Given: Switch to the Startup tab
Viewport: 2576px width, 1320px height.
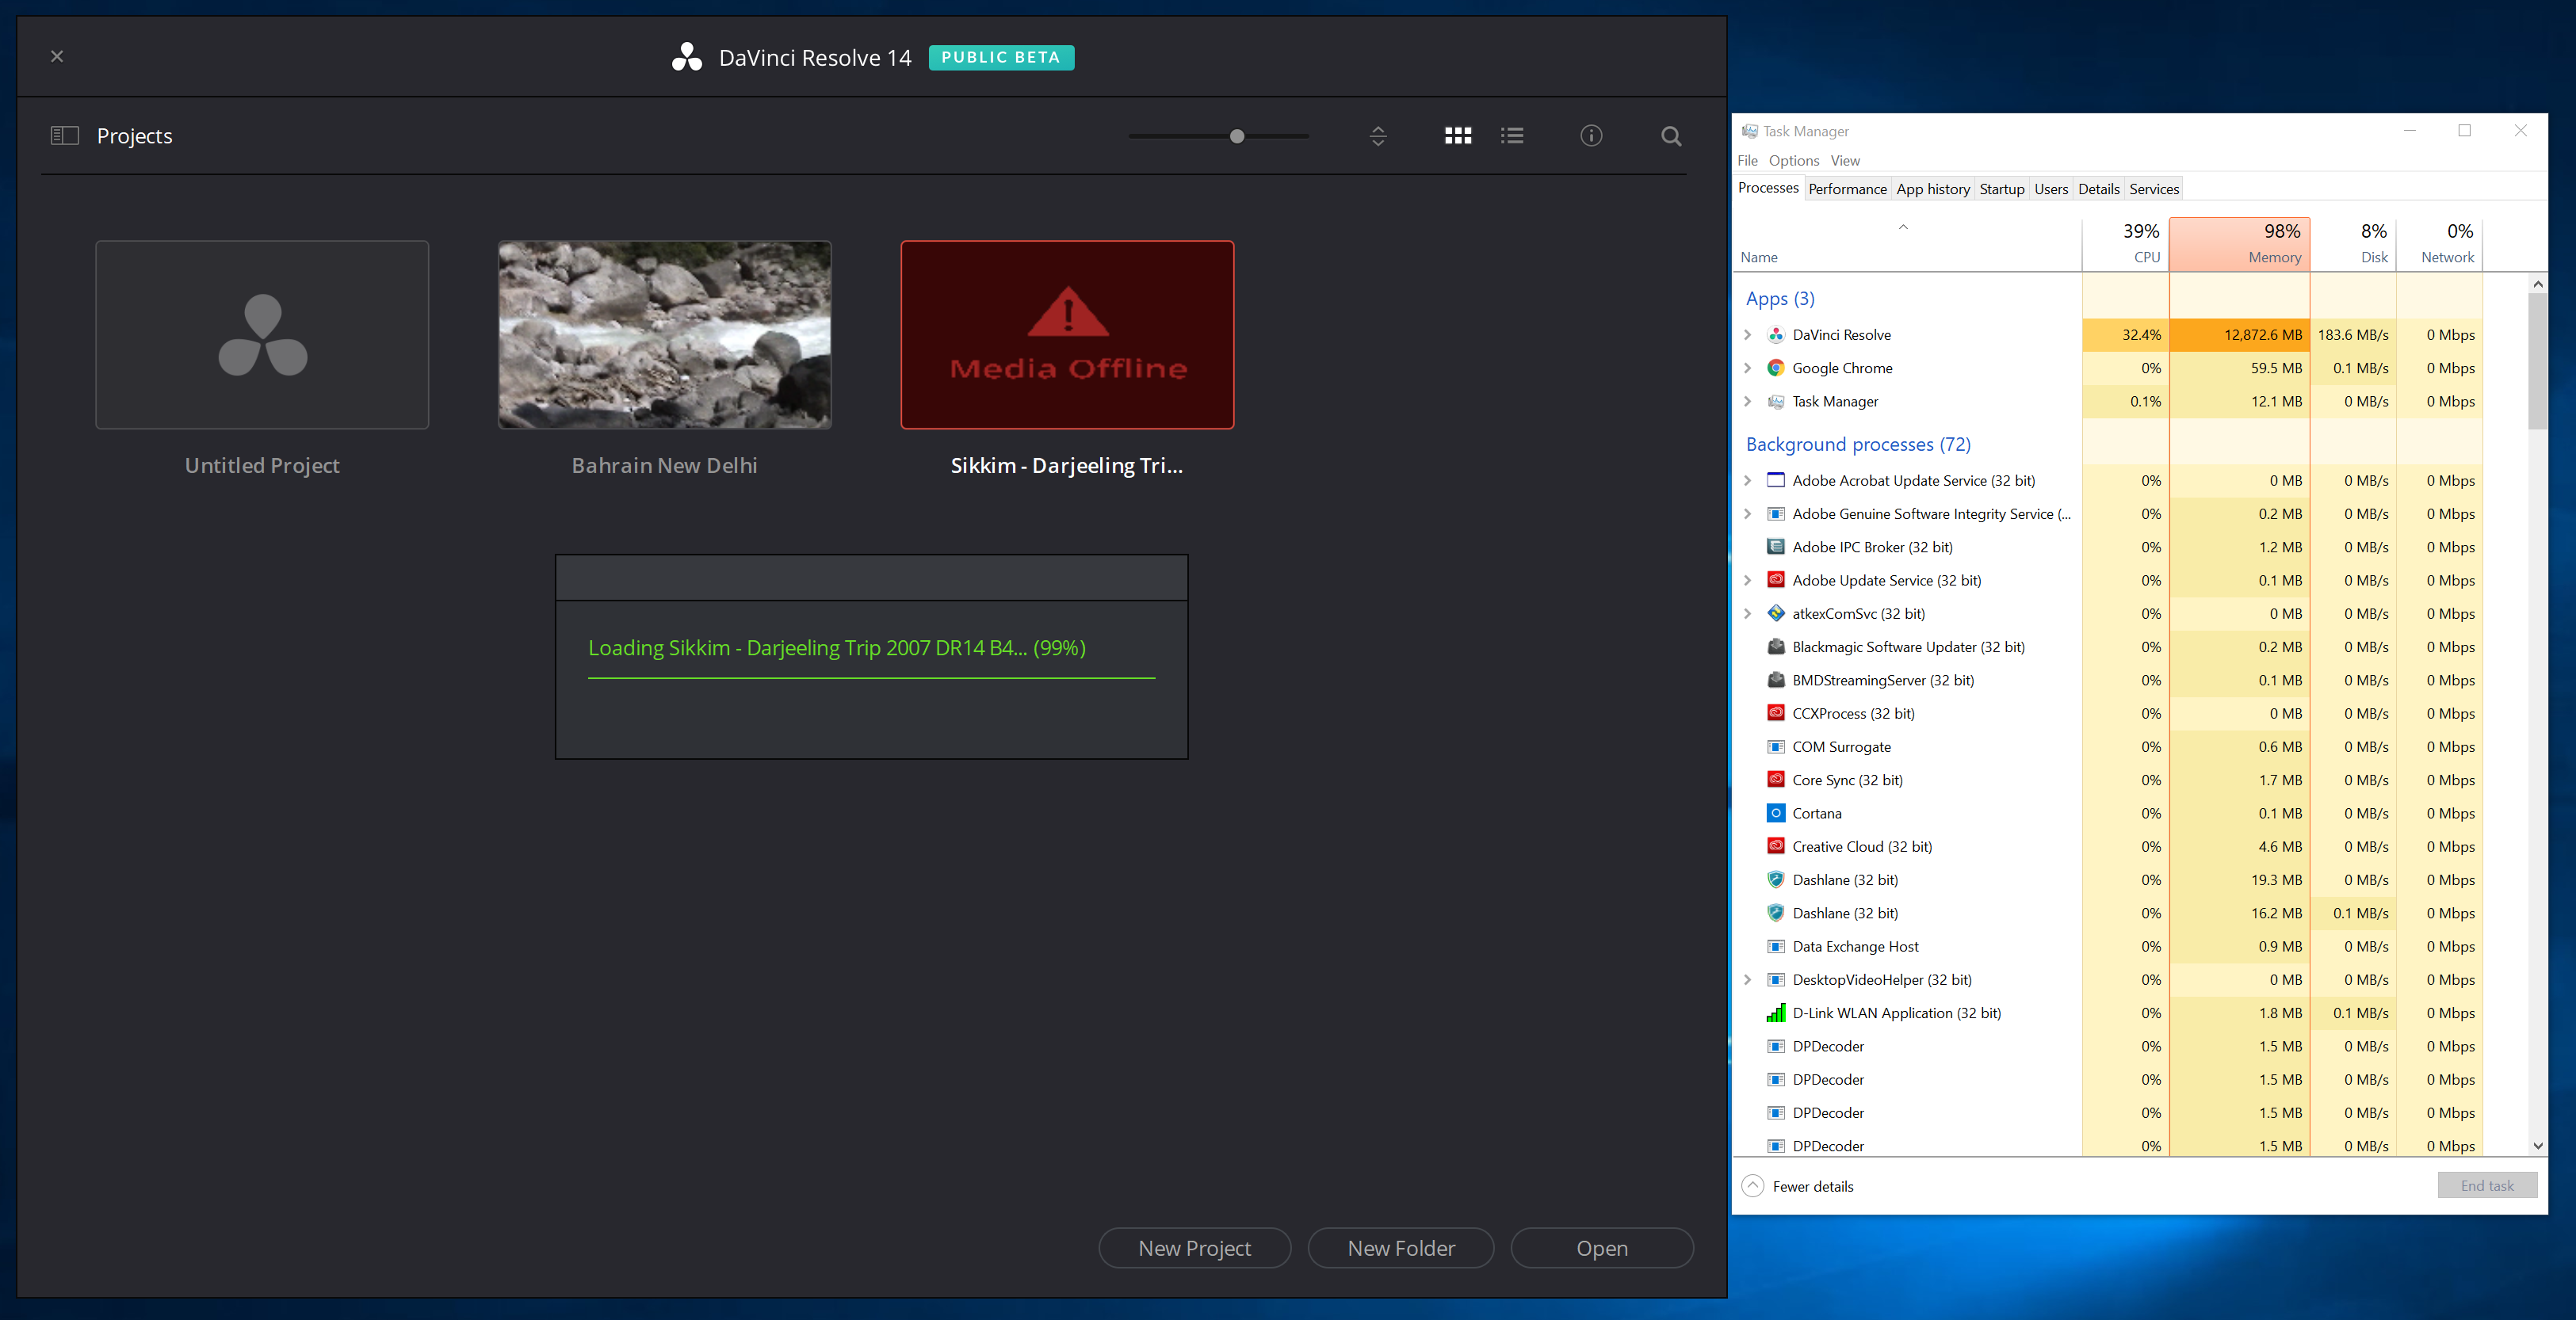Looking at the screenshot, I should point(2001,189).
